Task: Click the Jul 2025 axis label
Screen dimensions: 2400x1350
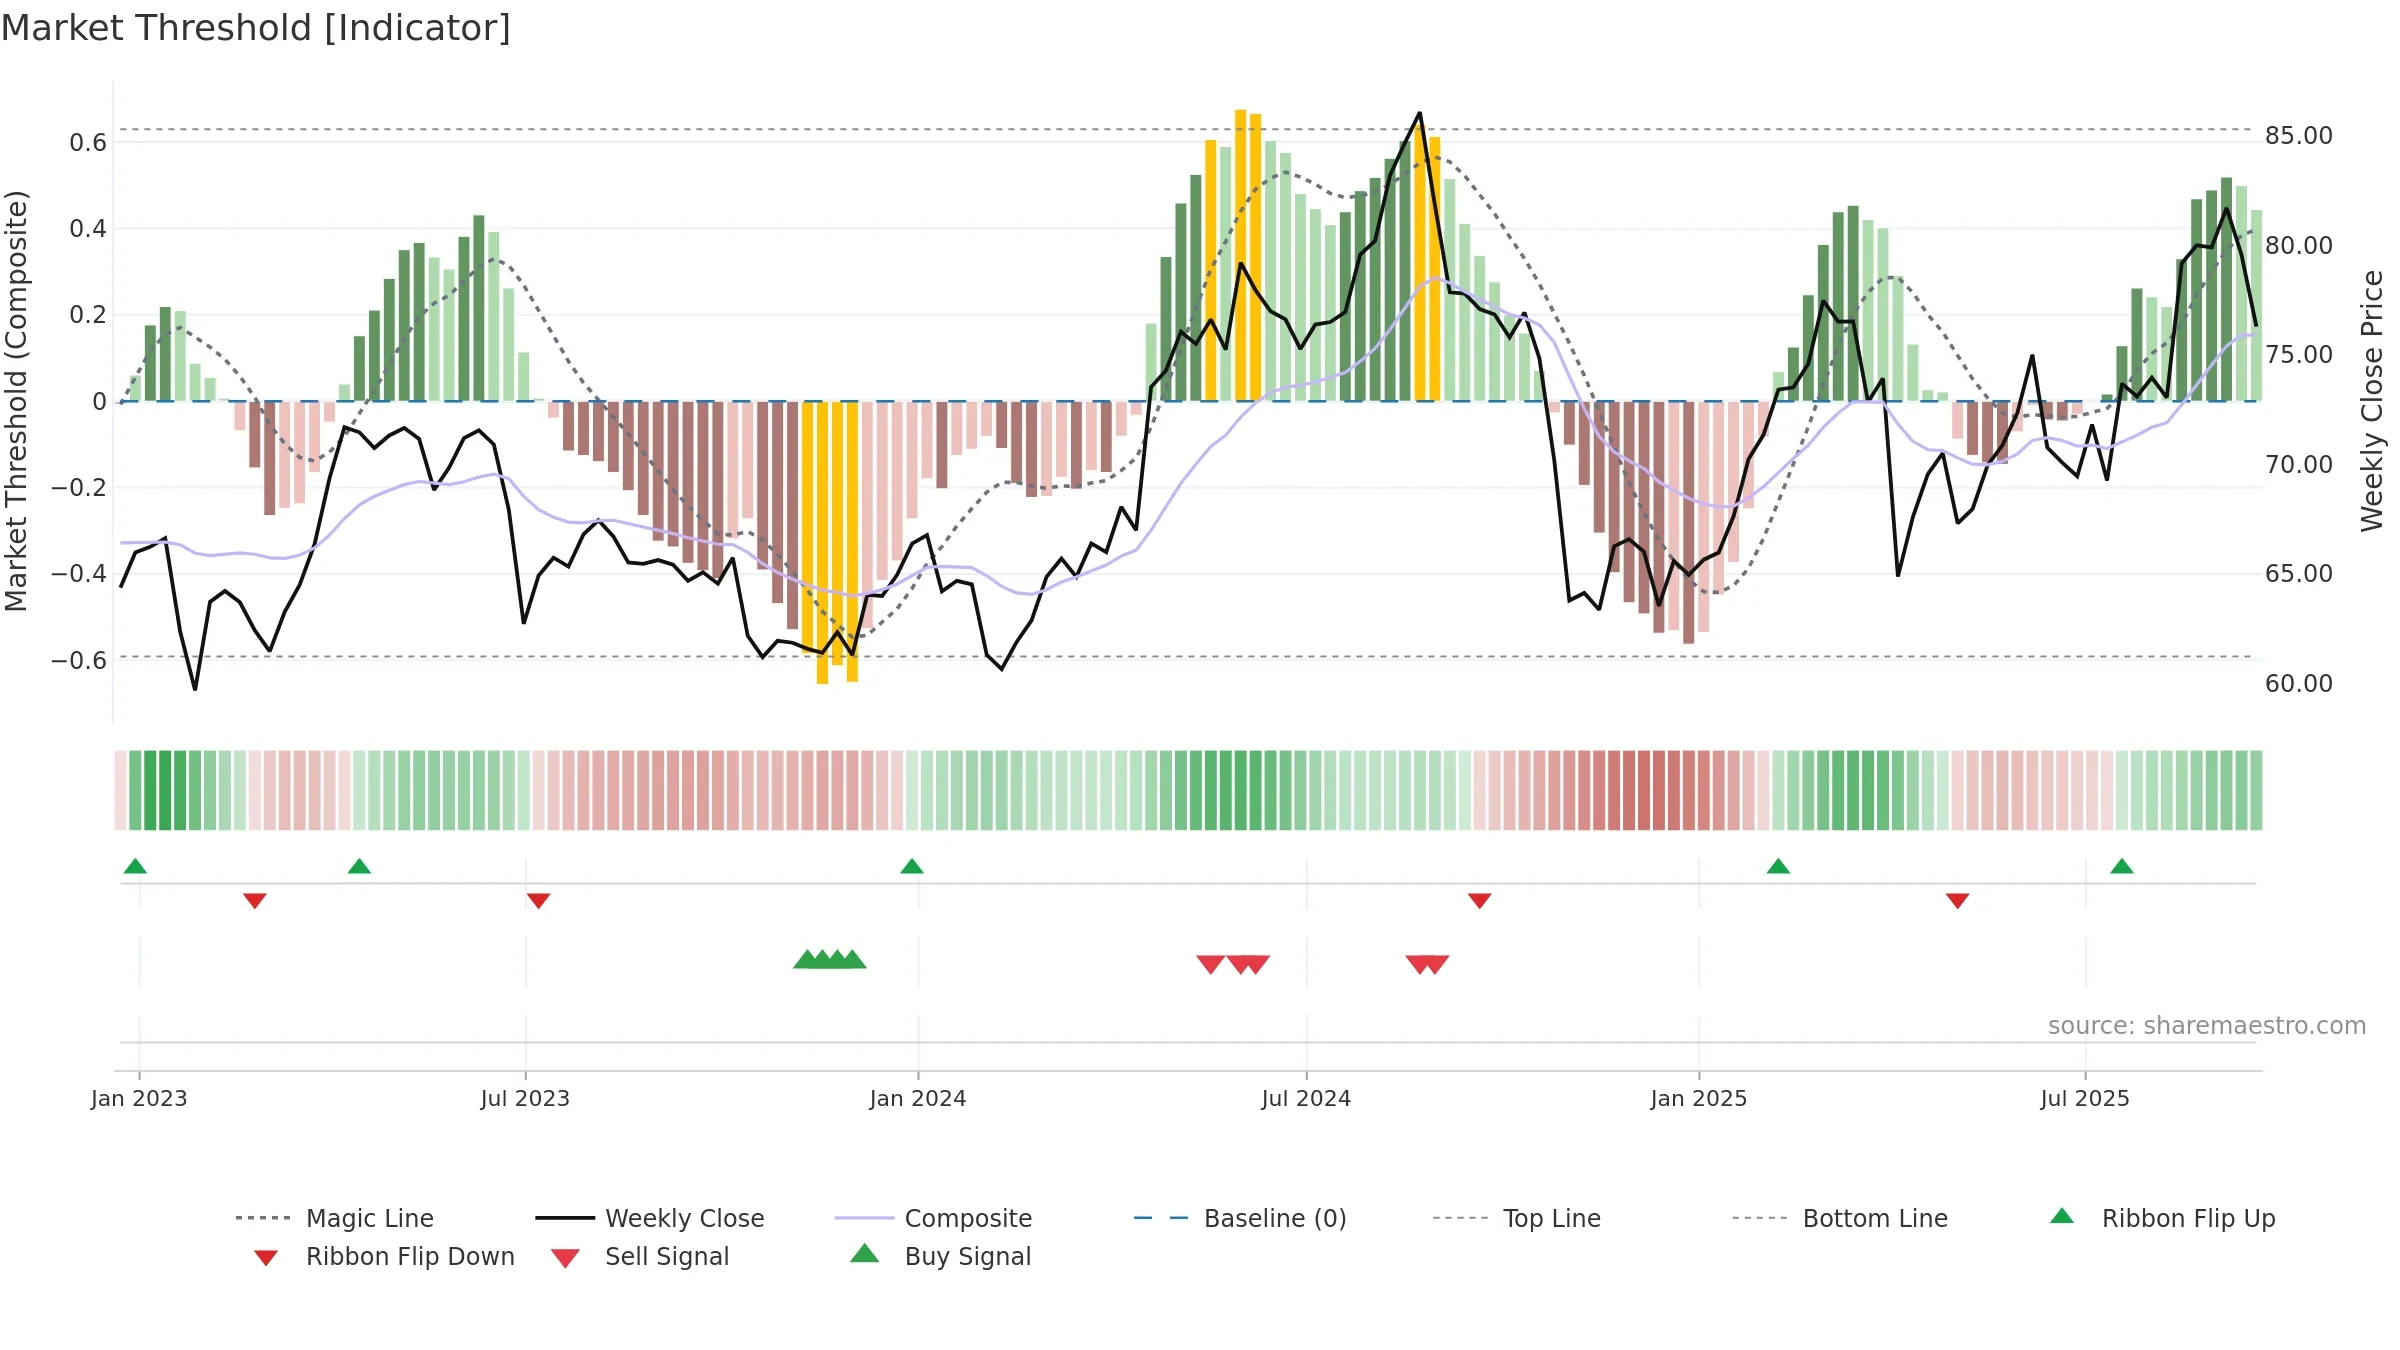Action: [x=2085, y=1098]
